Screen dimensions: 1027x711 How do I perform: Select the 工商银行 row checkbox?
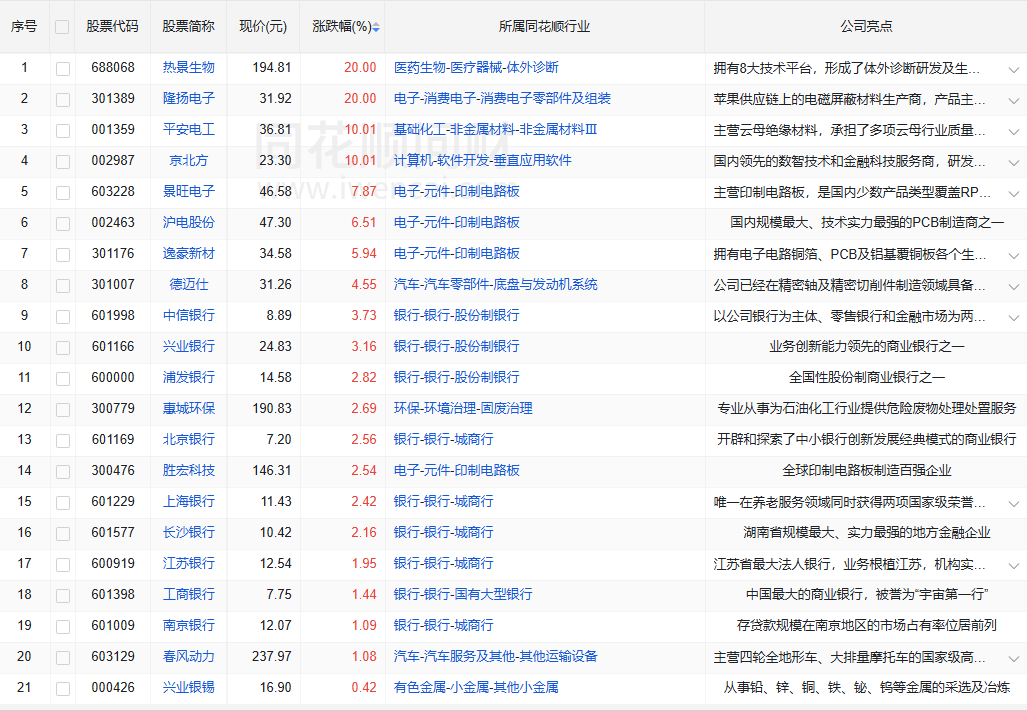63,596
